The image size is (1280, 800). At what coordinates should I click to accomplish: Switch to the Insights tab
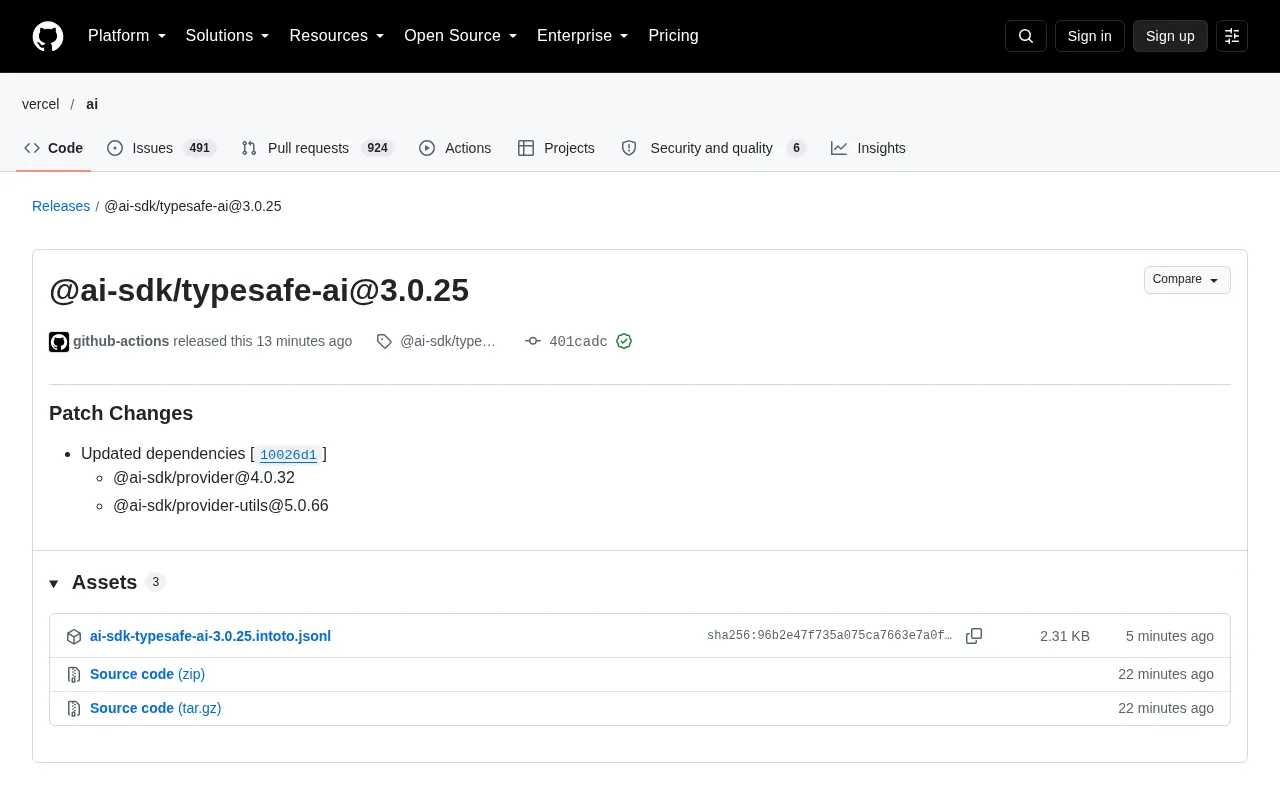click(x=868, y=148)
